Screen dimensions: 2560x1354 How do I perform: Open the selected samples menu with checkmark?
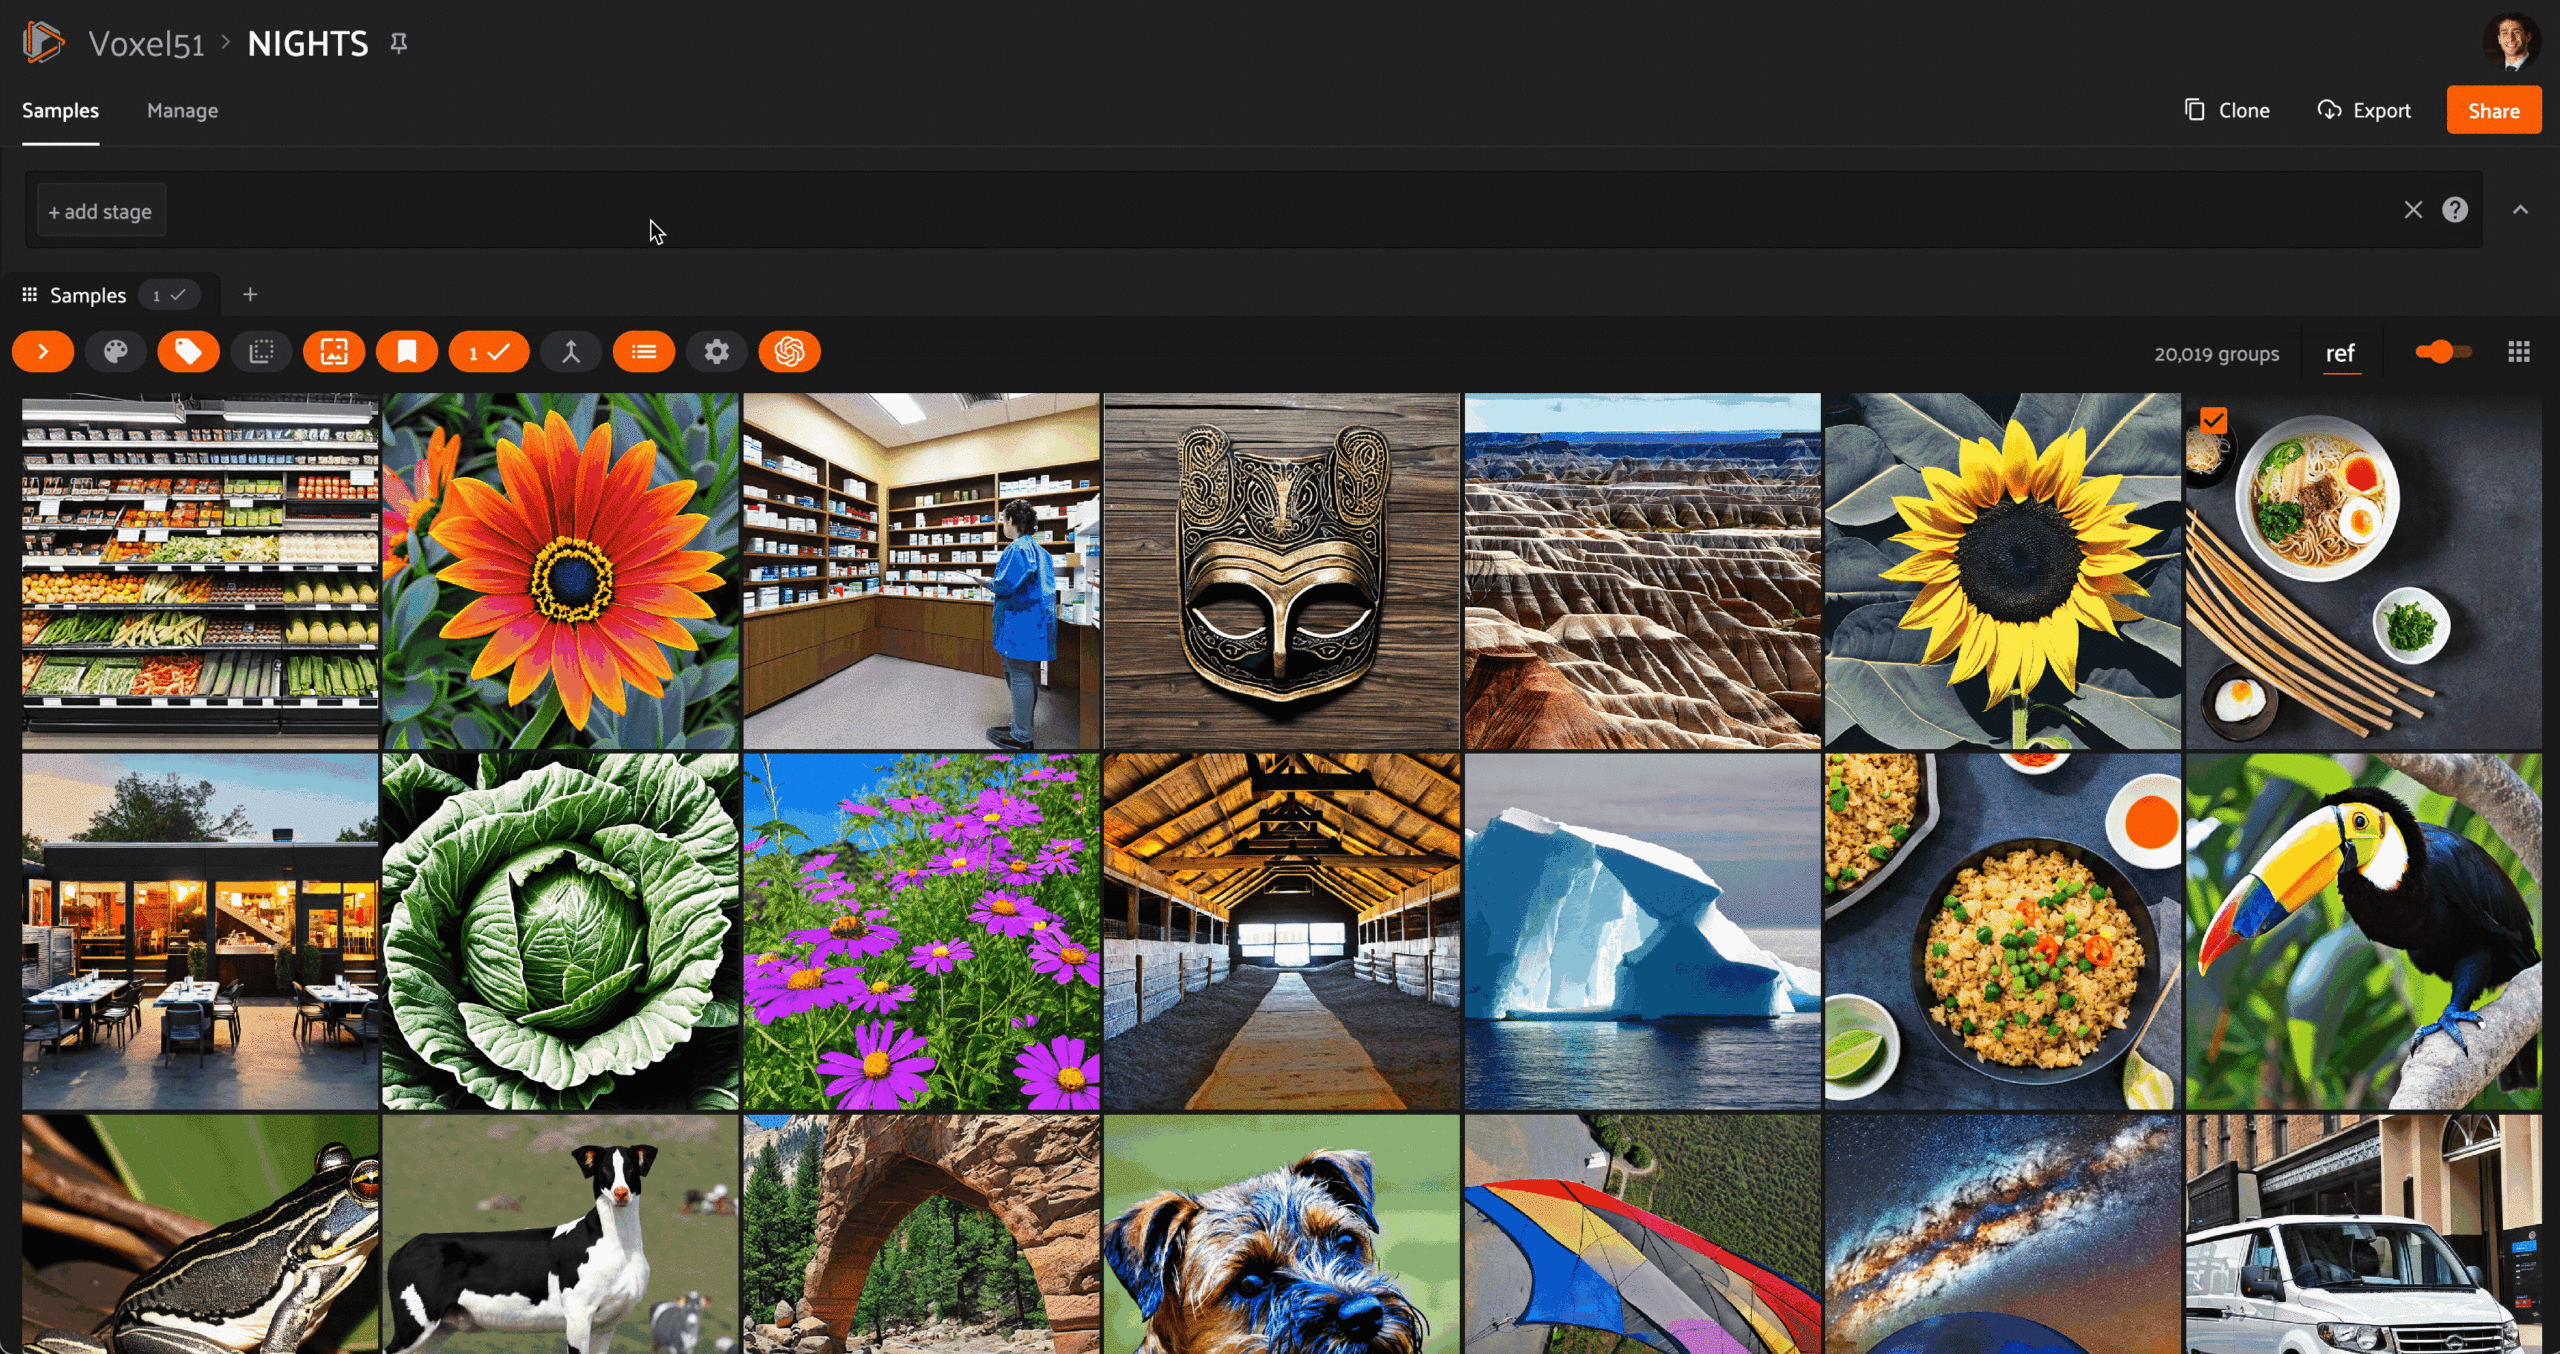point(489,352)
